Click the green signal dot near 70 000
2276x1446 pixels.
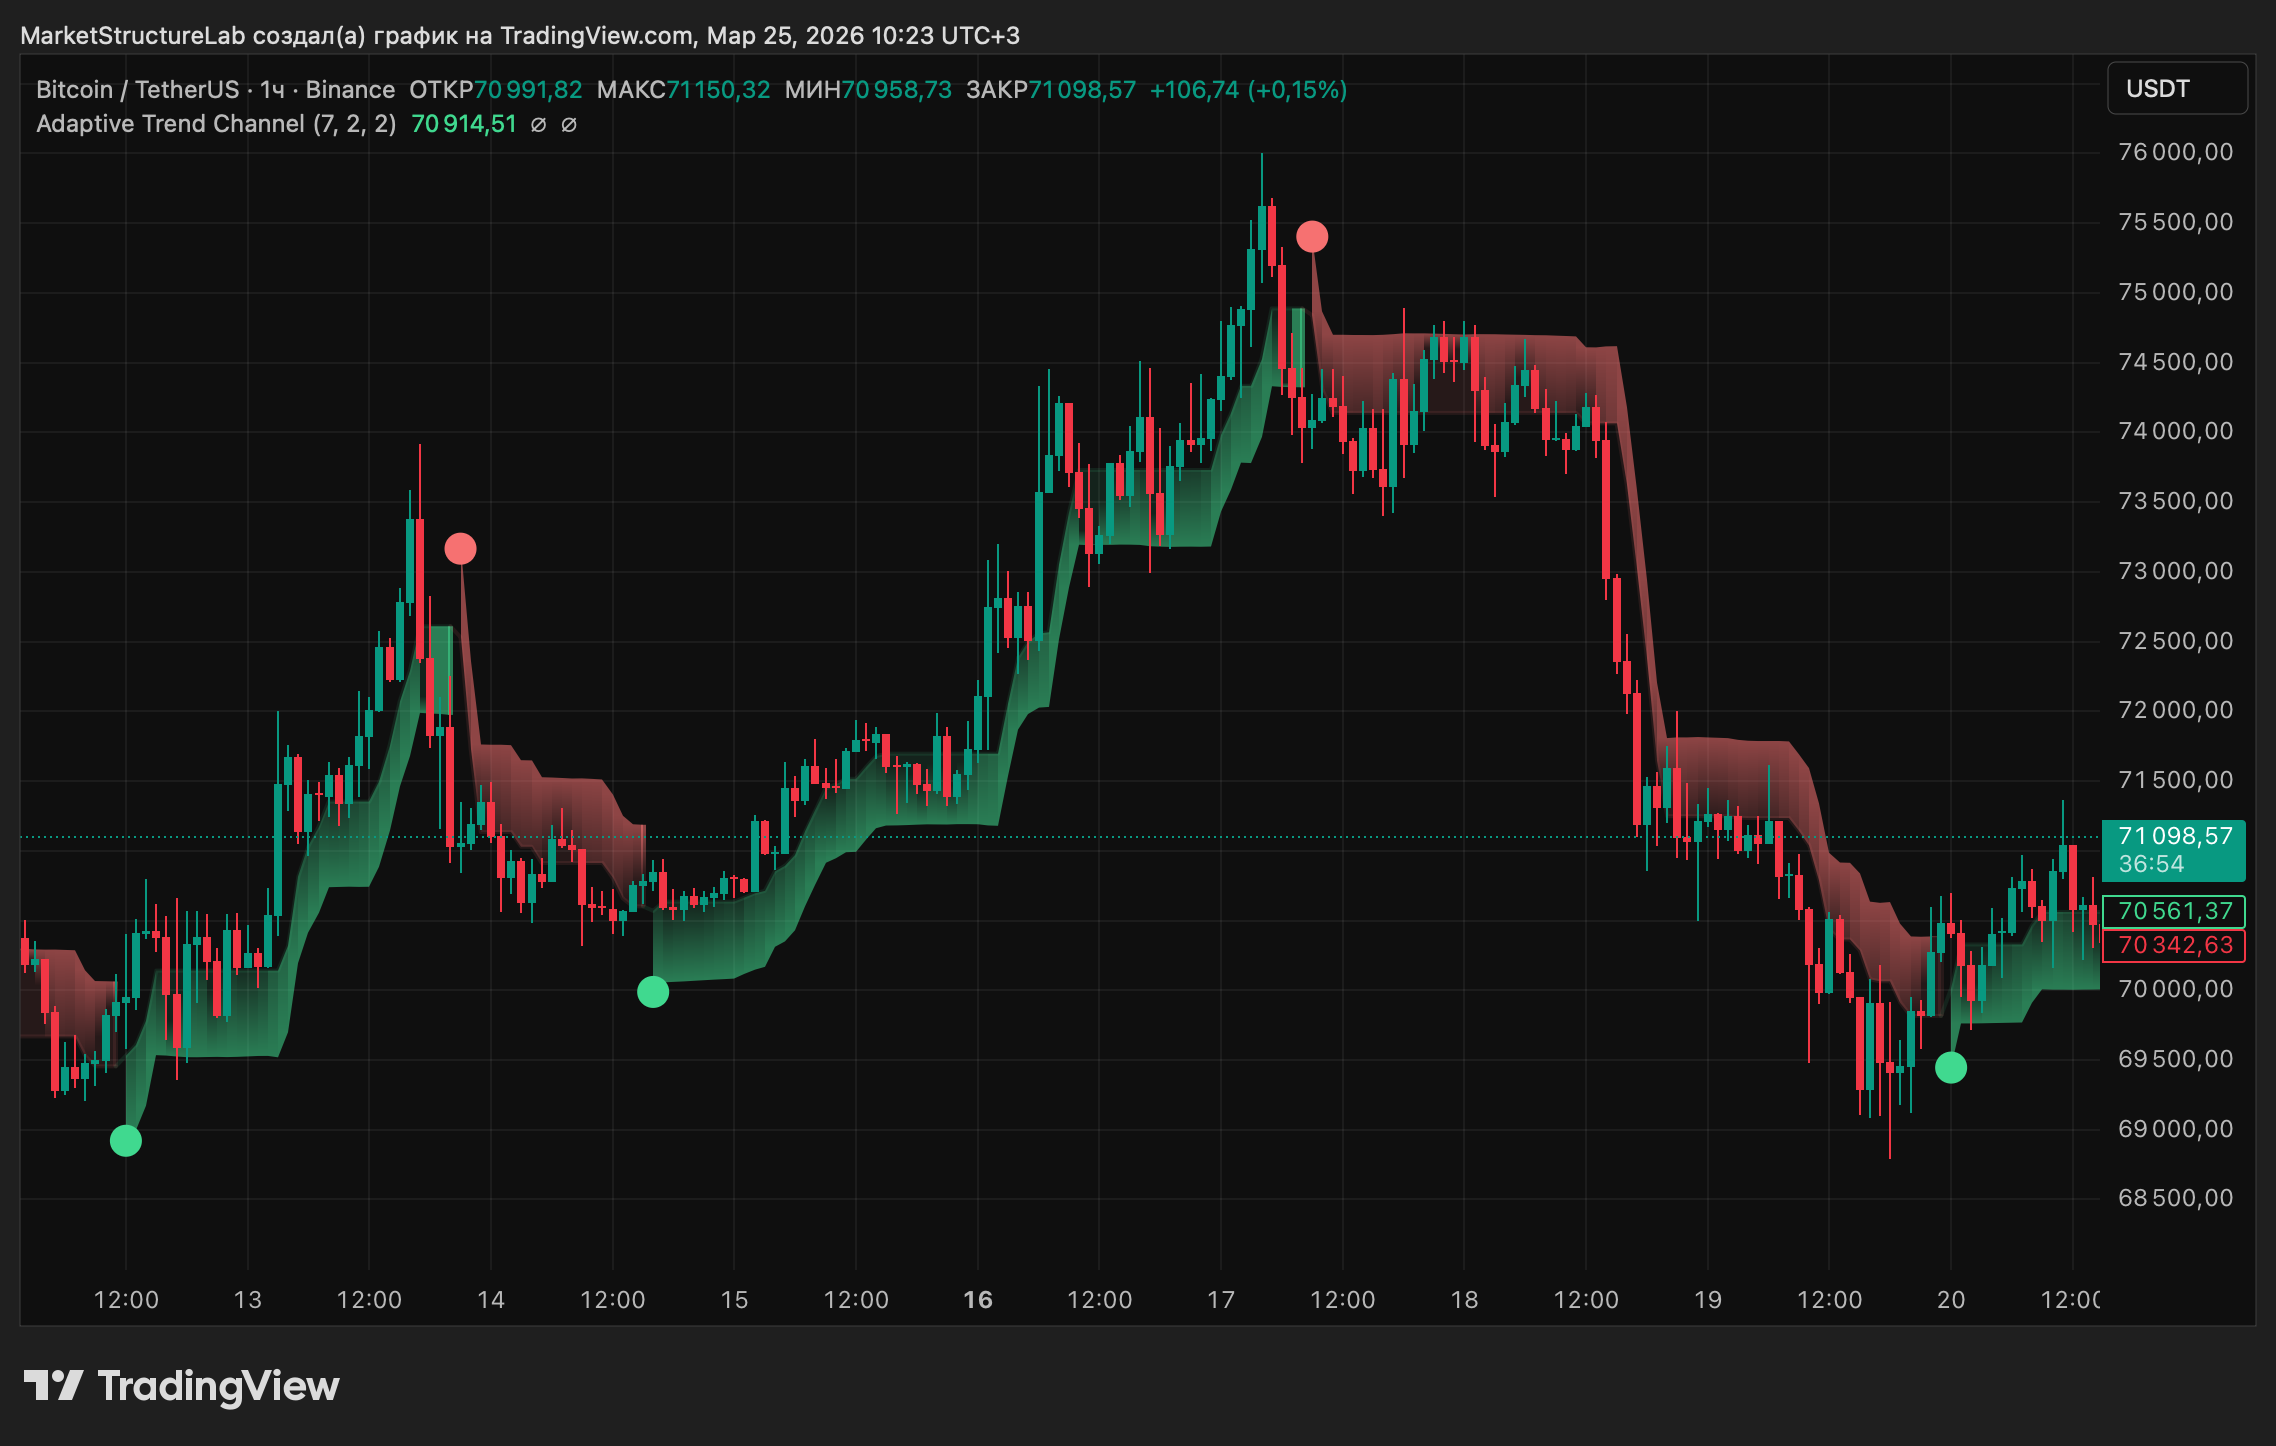coord(653,992)
